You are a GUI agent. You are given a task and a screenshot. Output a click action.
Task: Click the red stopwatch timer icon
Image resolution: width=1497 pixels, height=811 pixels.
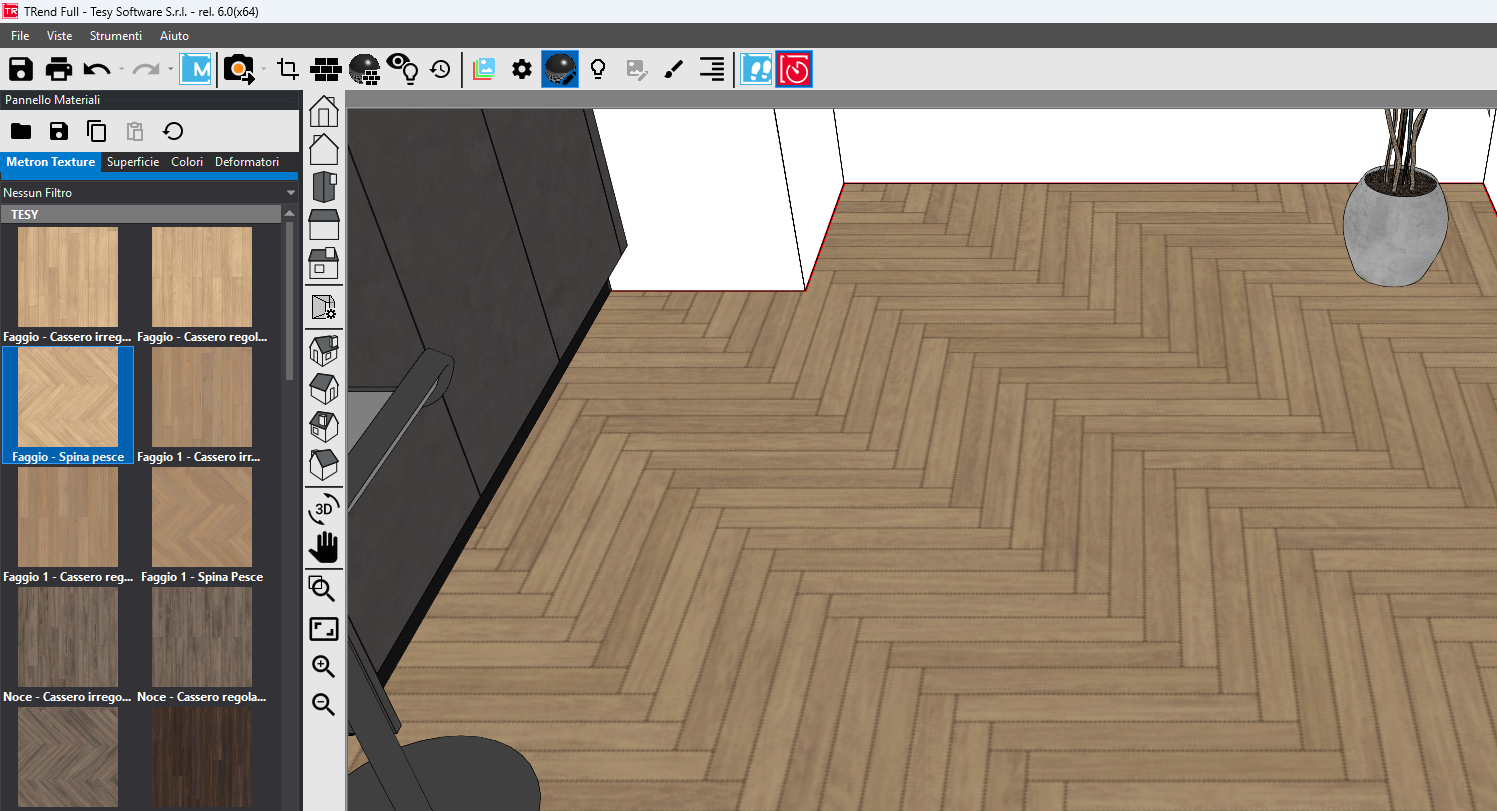[x=794, y=69]
